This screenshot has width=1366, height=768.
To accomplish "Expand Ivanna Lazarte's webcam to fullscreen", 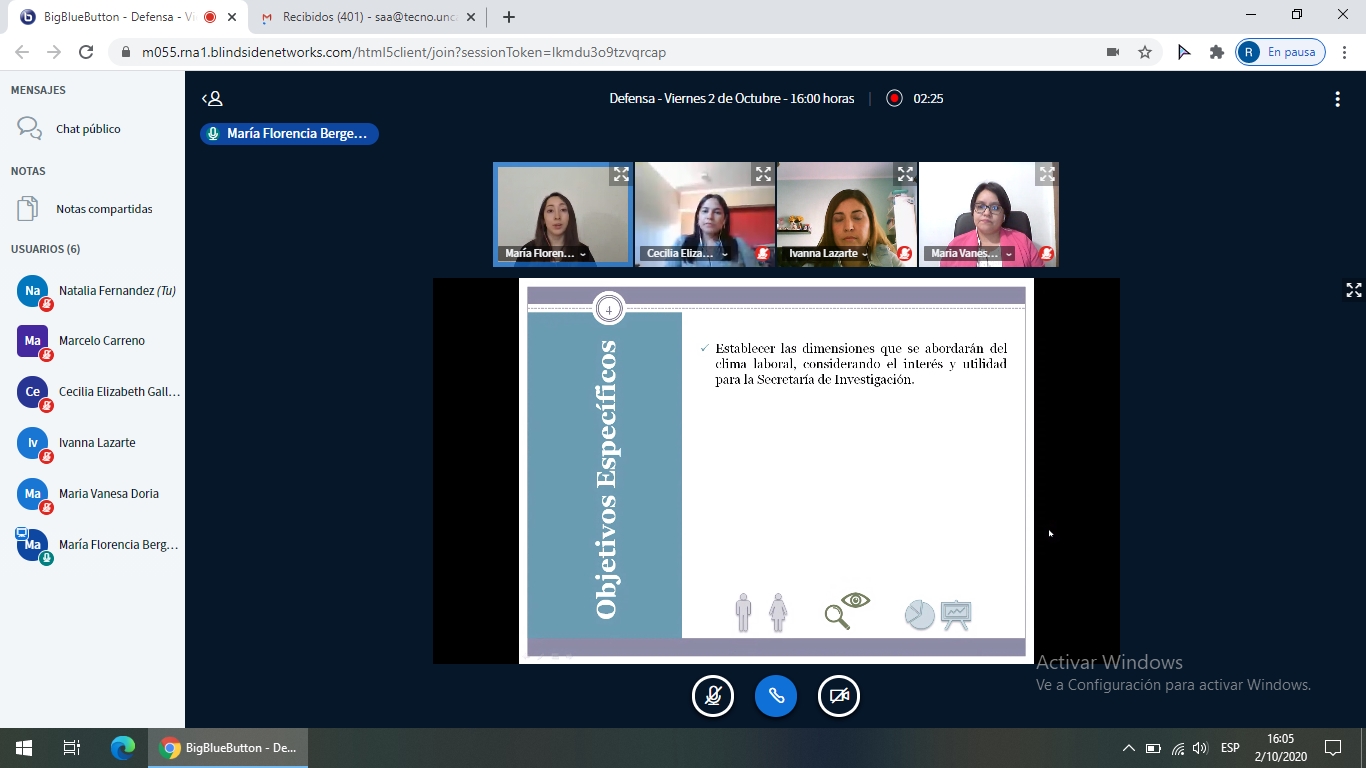I will coord(905,174).
